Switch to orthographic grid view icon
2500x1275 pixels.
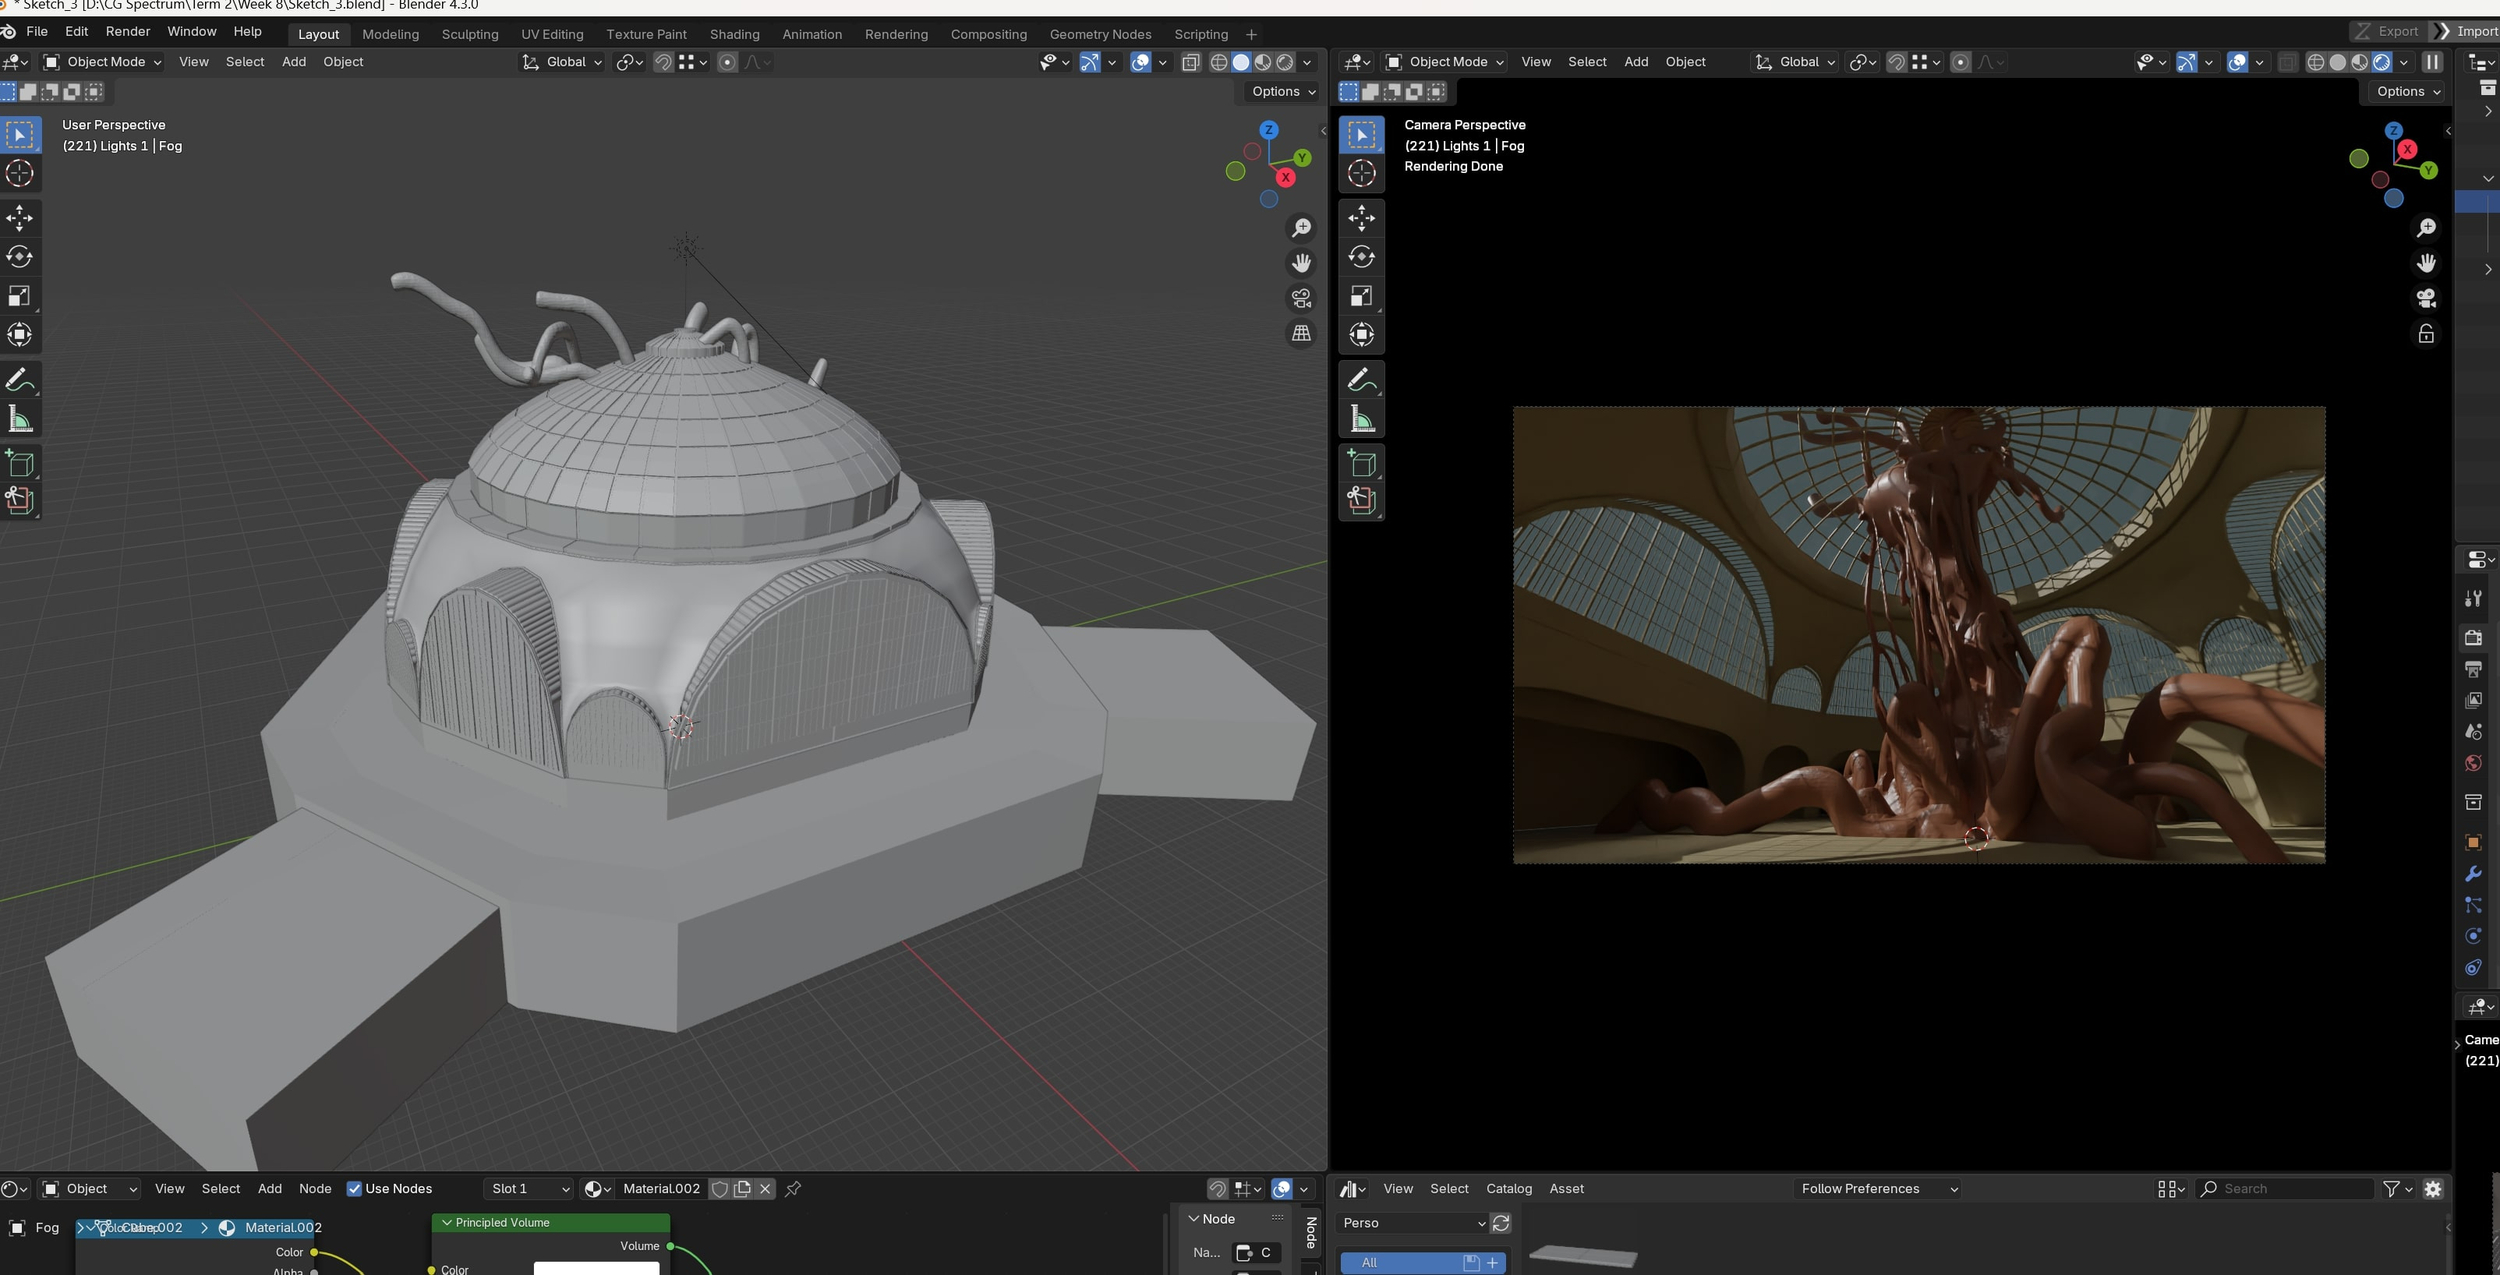[x=1301, y=333]
